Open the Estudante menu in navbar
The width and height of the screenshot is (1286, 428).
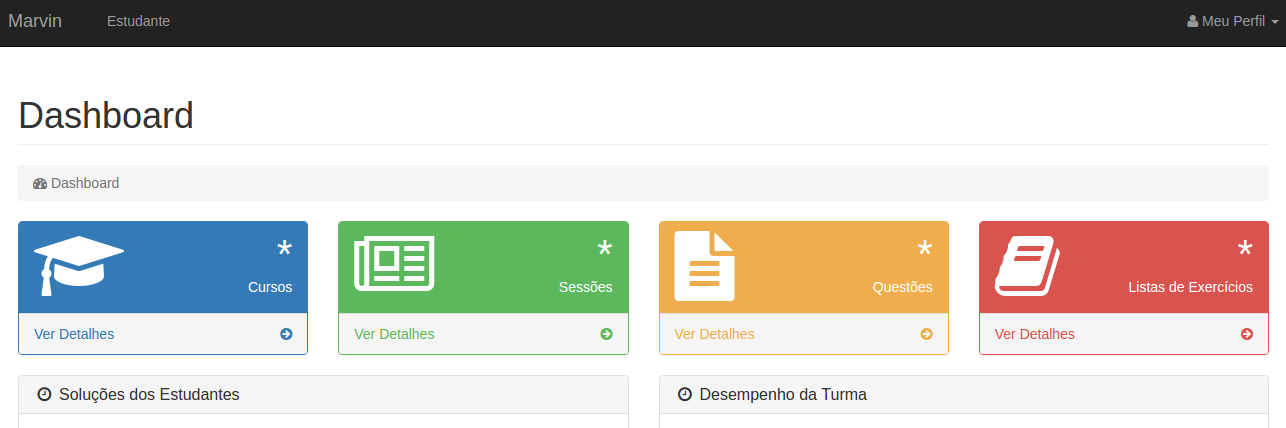pyautogui.click(x=138, y=22)
